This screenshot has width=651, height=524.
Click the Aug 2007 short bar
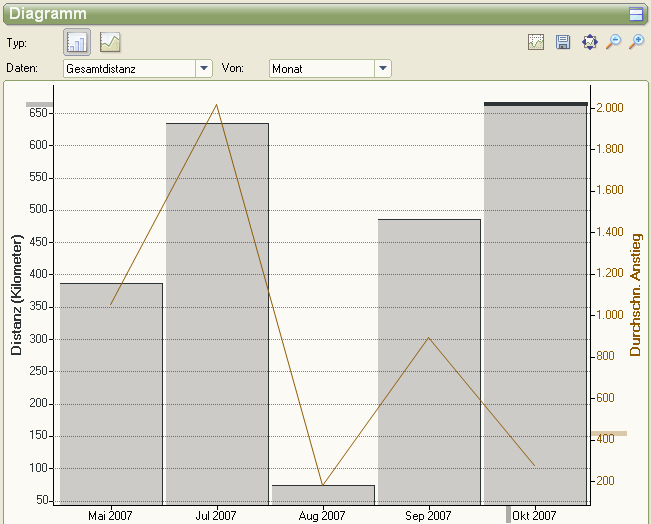tap(323, 493)
